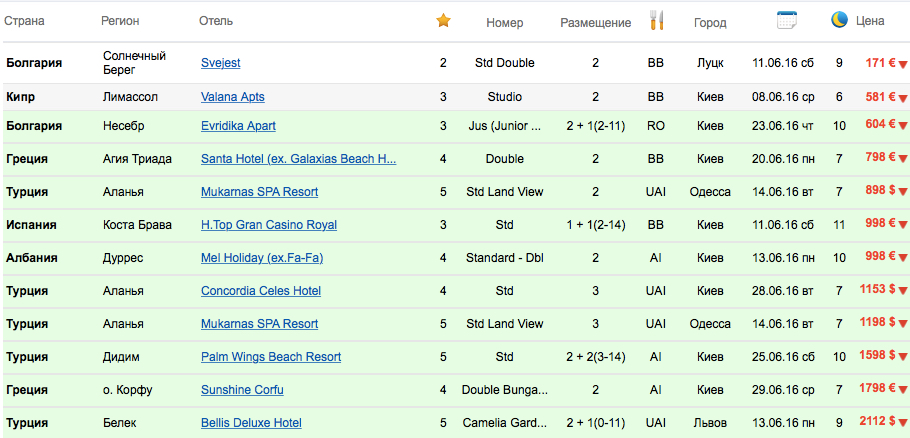Open Bellis Deluxe Hotel link
The height and width of the screenshot is (438, 910).
click(x=251, y=423)
